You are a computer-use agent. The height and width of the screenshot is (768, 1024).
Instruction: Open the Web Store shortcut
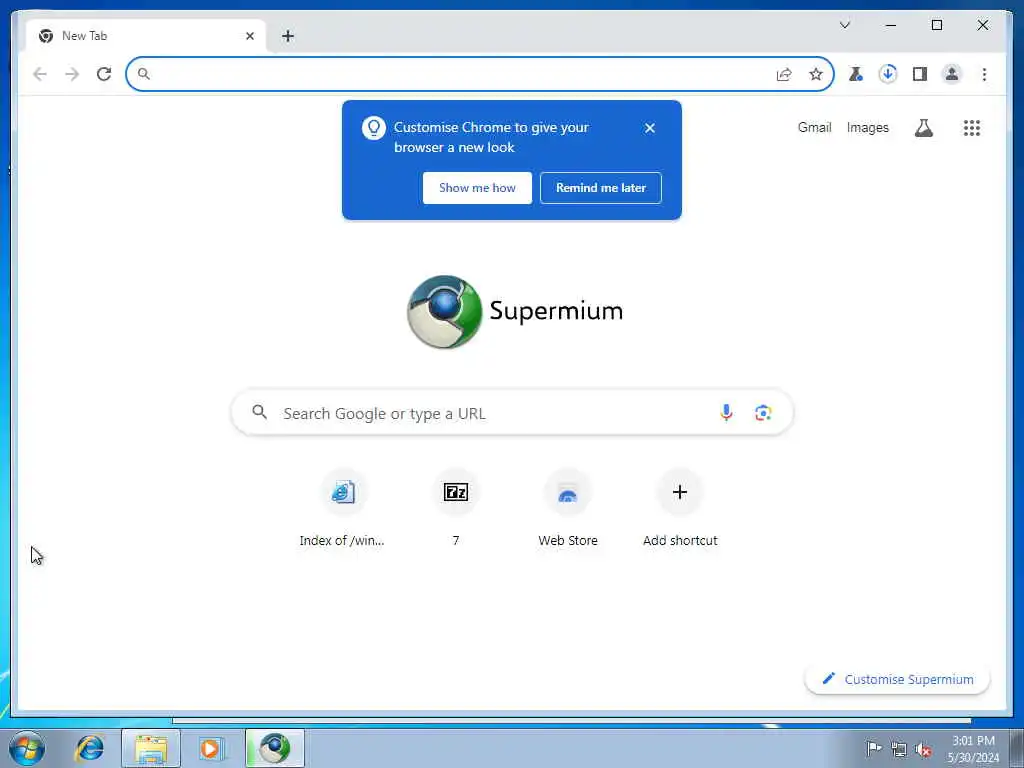(568, 509)
